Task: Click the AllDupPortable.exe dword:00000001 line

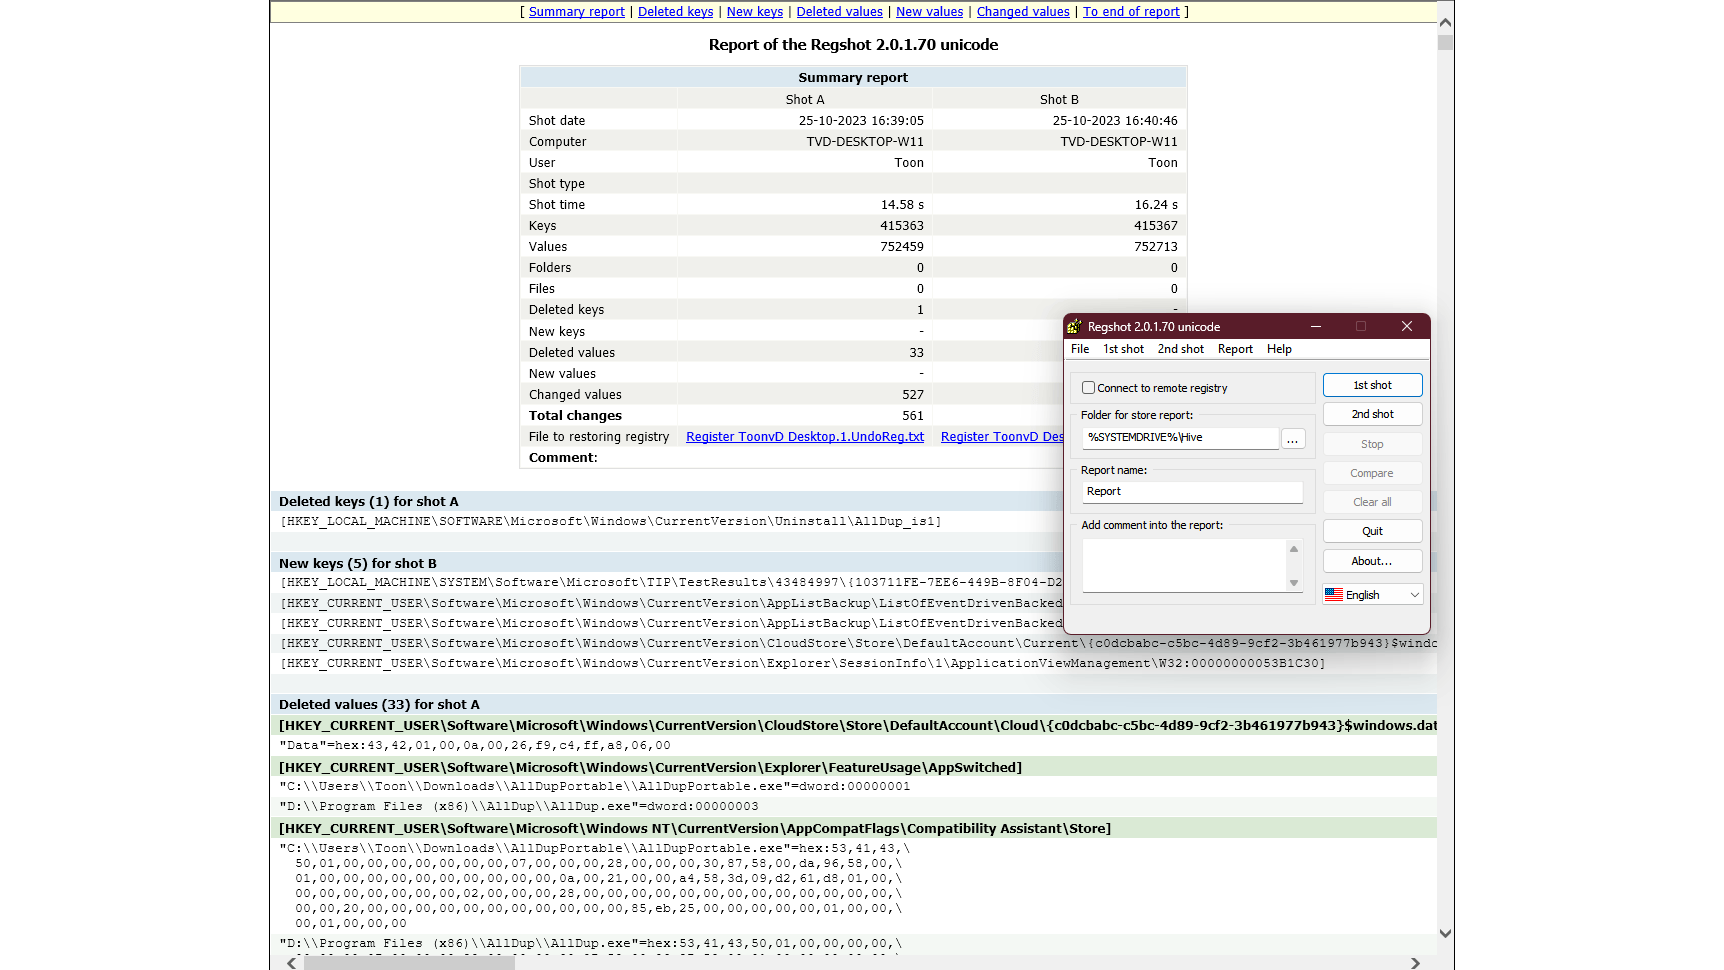Action: point(595,787)
